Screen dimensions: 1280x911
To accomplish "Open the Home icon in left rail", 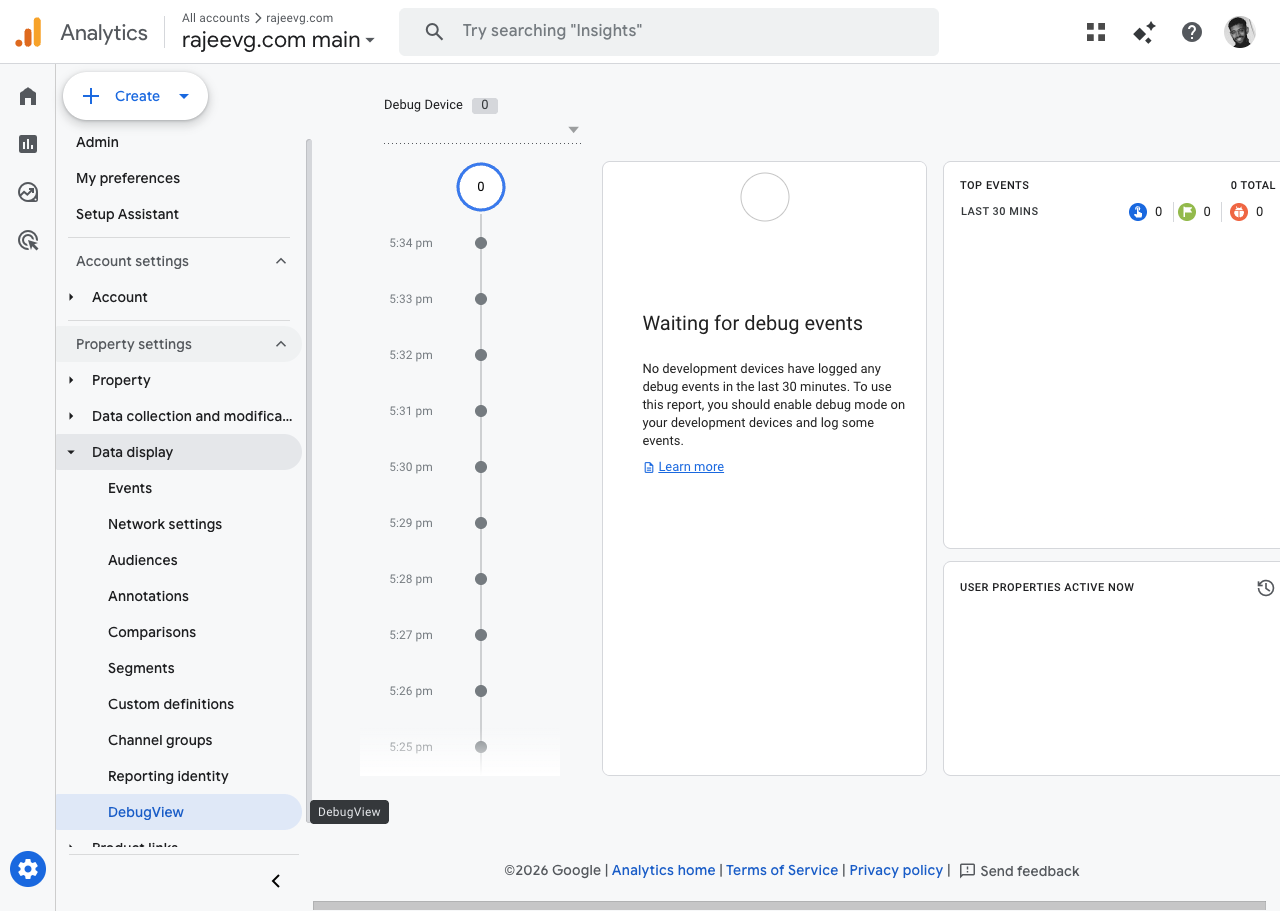I will (28, 96).
